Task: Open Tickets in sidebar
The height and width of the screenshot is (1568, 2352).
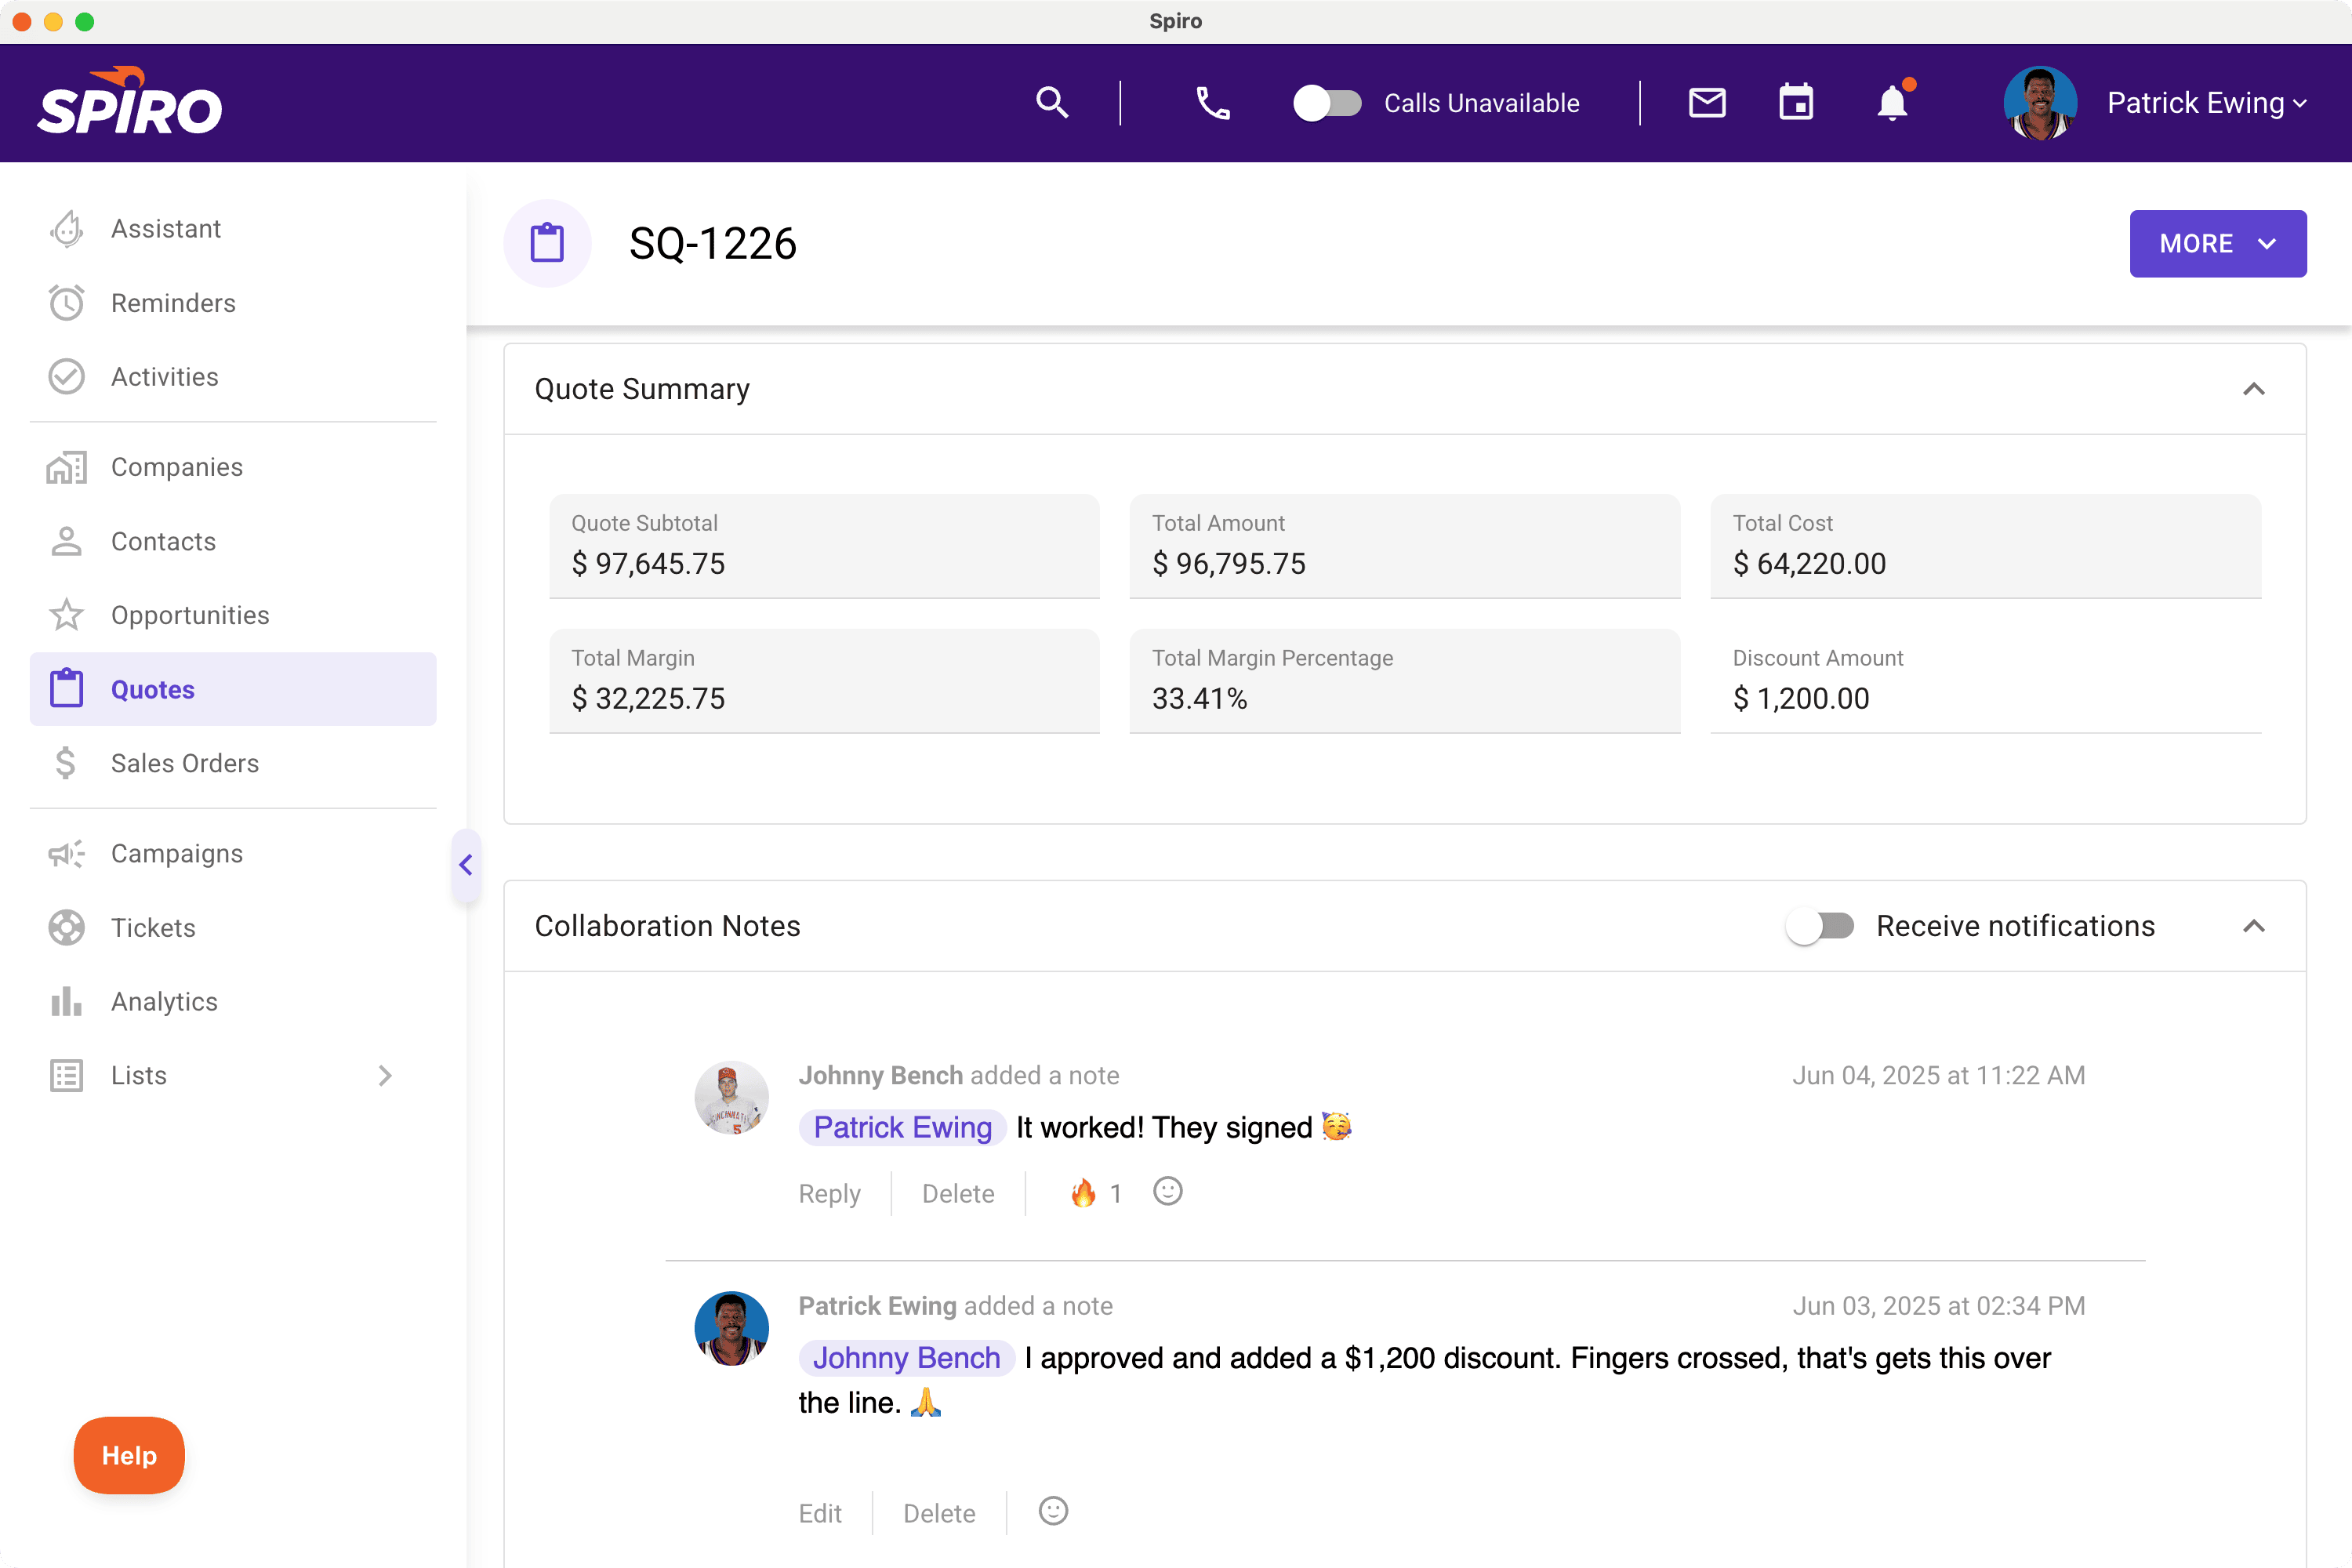Action: (x=233, y=927)
